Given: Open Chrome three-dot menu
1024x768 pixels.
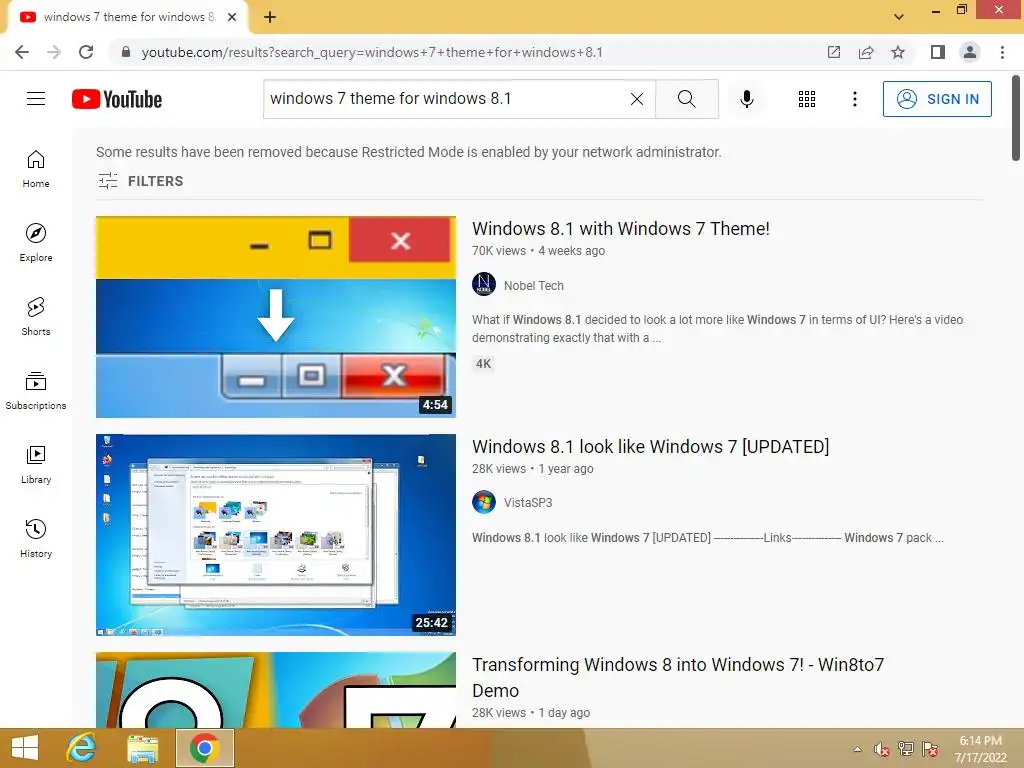Looking at the screenshot, I should (x=1002, y=52).
